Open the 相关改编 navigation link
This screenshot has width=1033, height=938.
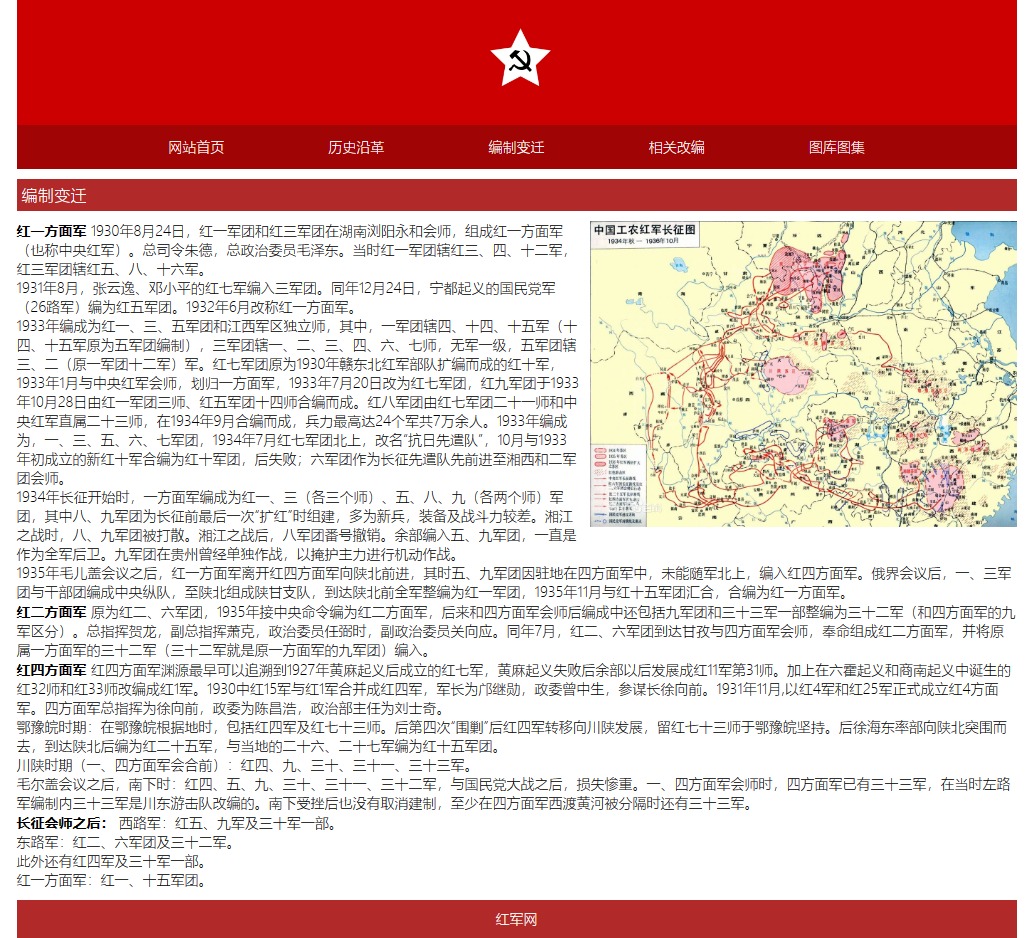(x=676, y=147)
